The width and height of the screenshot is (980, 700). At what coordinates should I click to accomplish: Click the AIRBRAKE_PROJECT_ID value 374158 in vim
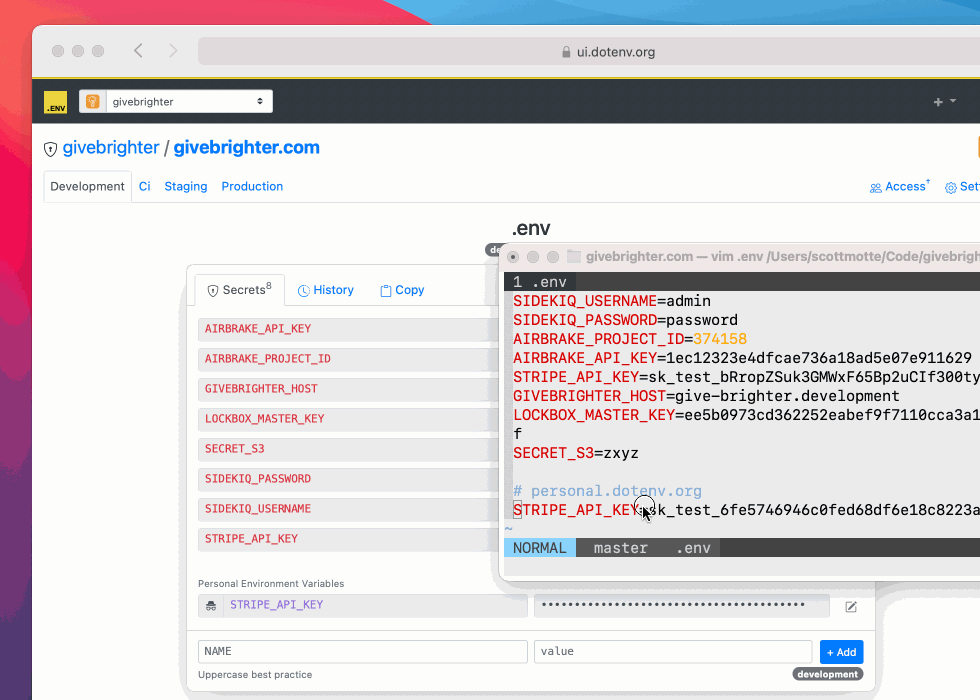[x=720, y=339]
